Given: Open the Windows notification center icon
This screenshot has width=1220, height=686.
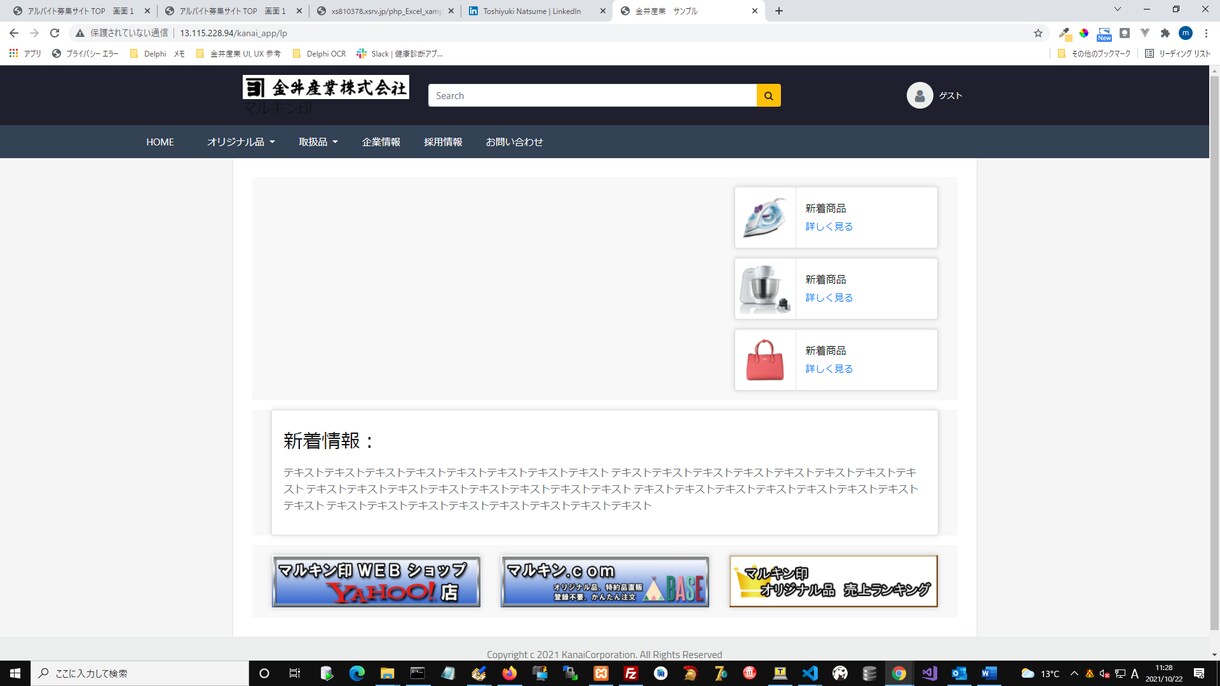Looking at the screenshot, I should [x=1199, y=673].
